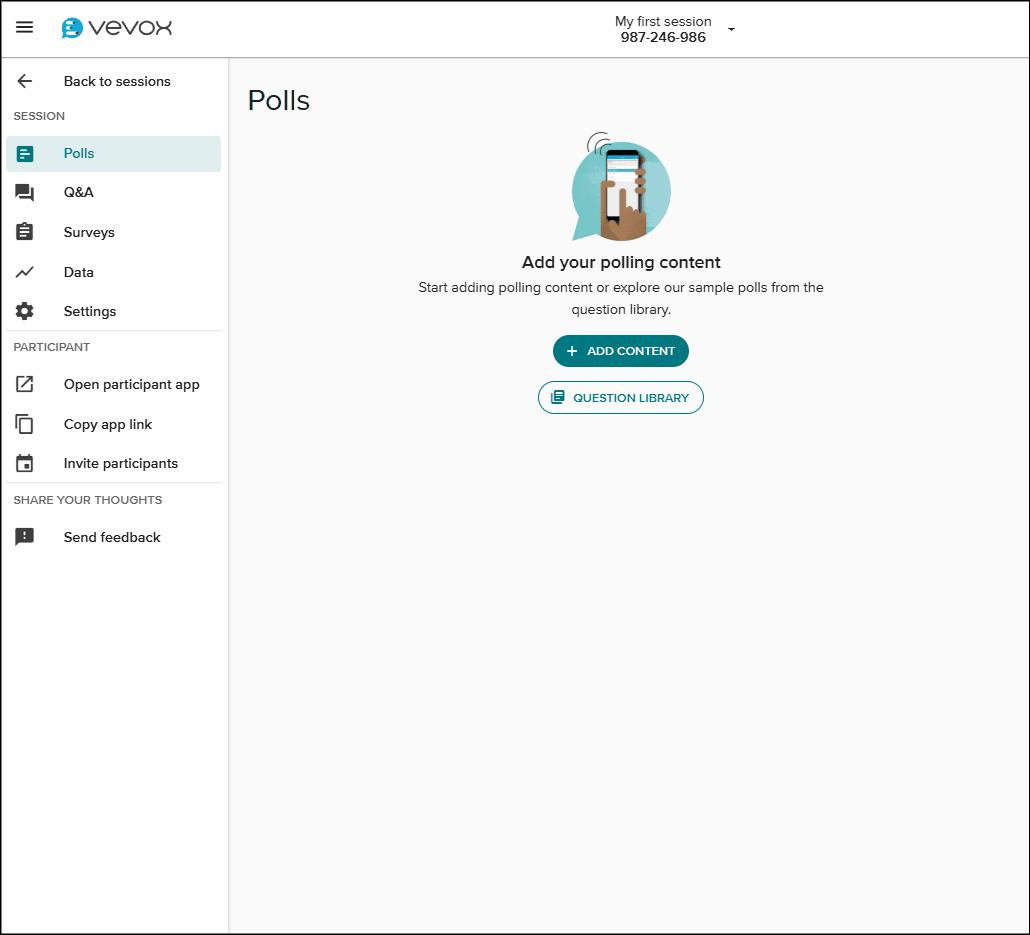Image resolution: width=1030 pixels, height=935 pixels.
Task: Select Data in the sidebar menu
Action: (x=78, y=272)
